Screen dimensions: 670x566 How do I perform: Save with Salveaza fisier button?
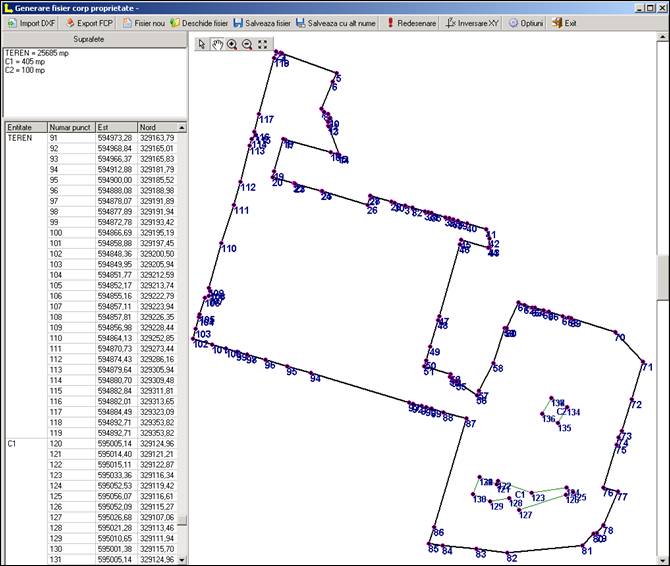point(262,23)
